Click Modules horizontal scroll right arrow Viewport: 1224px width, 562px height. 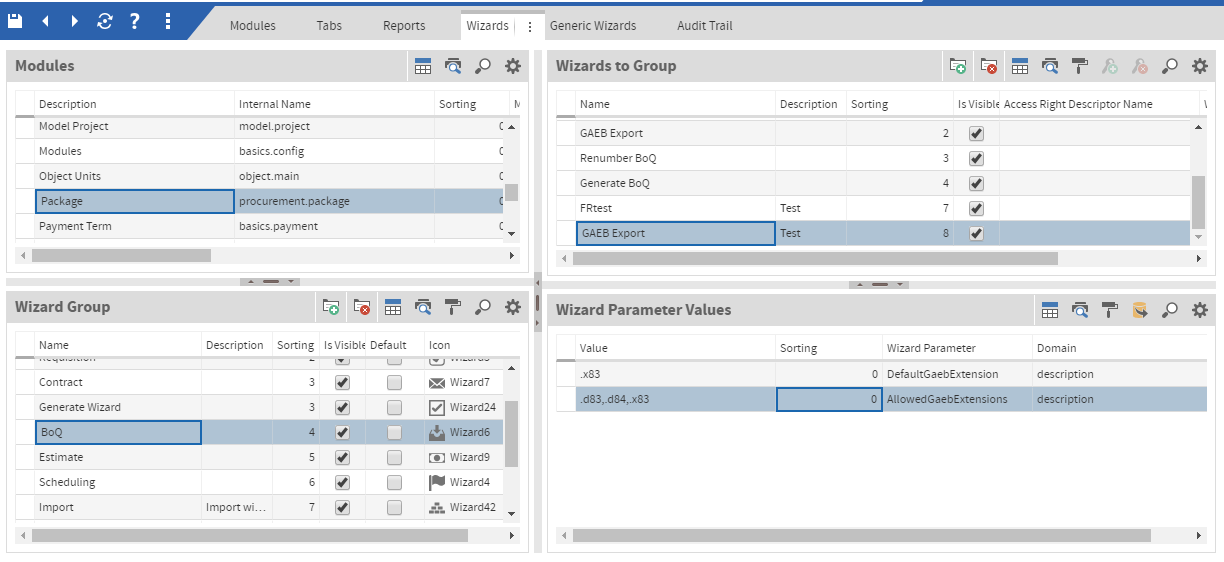[512, 255]
